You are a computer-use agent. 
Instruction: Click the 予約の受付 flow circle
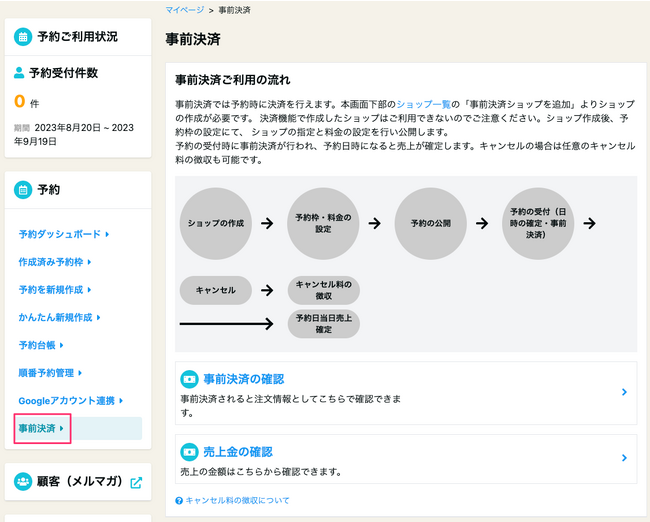538,223
